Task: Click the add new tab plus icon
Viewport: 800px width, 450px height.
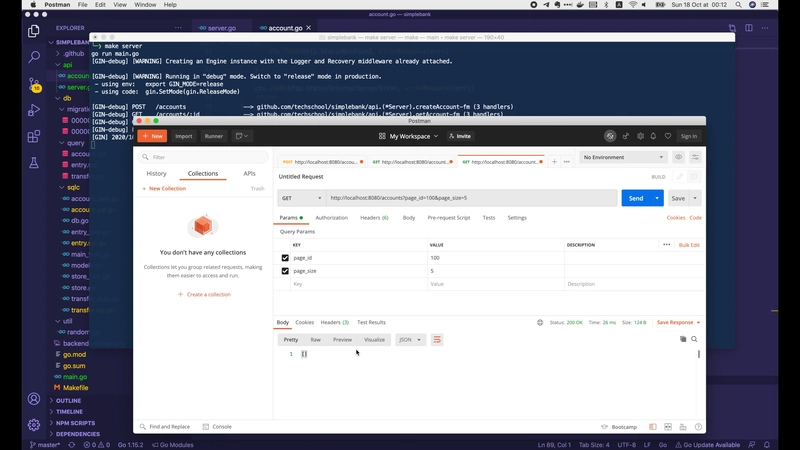Action: pyautogui.click(x=555, y=161)
